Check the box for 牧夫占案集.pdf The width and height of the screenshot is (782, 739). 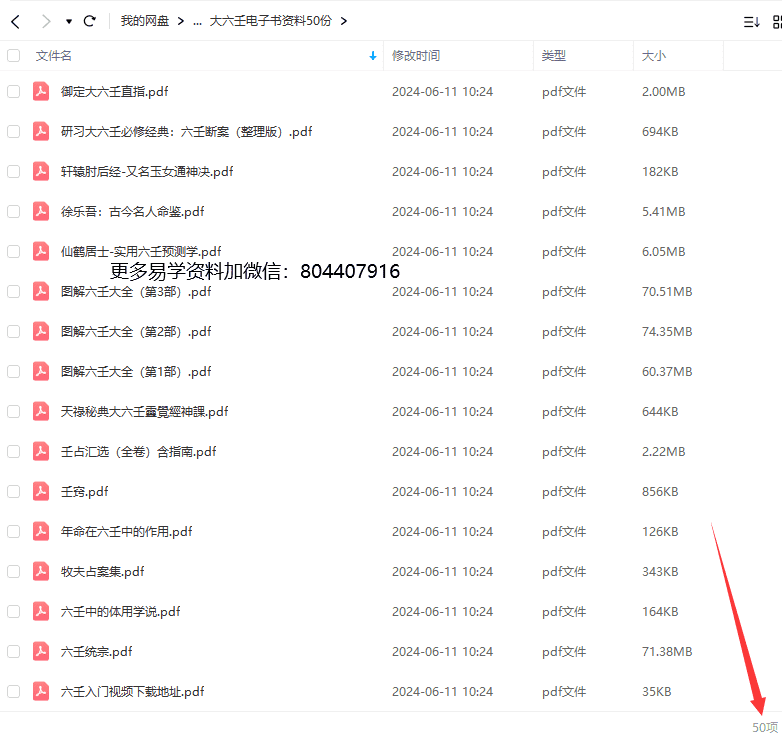point(14,571)
